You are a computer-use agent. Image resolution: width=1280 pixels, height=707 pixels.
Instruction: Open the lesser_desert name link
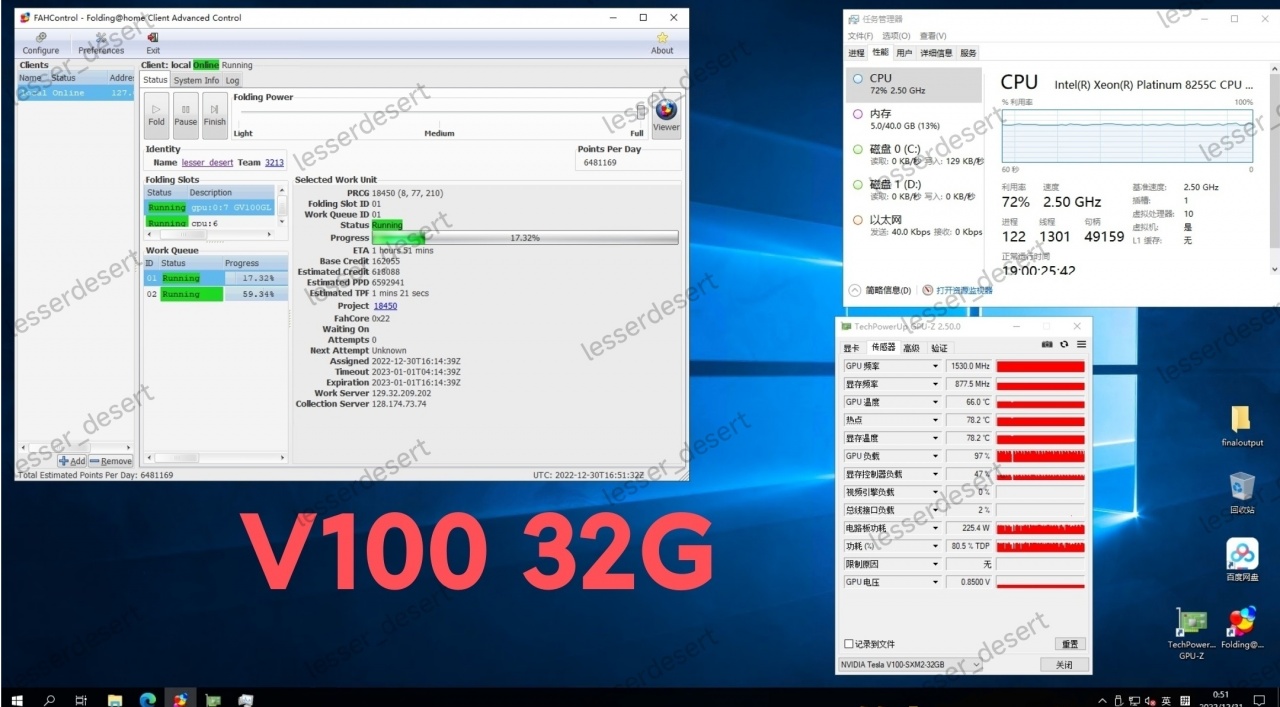[x=207, y=162]
